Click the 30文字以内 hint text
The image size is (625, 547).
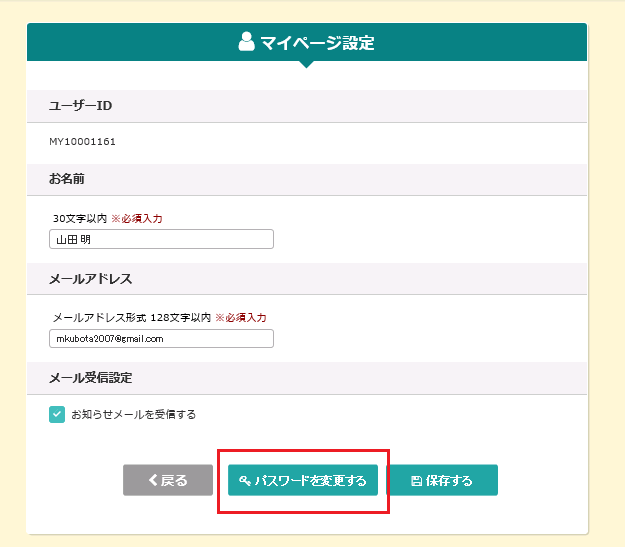click(x=80, y=218)
